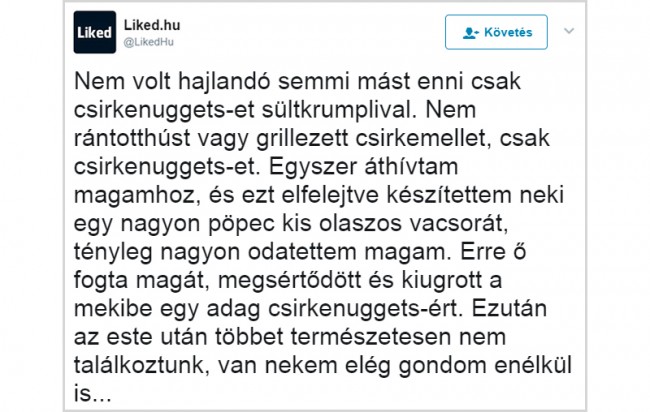Click the word "találkoztunk" in the tweet
650x412 pixels.
pyautogui.click(x=141, y=365)
